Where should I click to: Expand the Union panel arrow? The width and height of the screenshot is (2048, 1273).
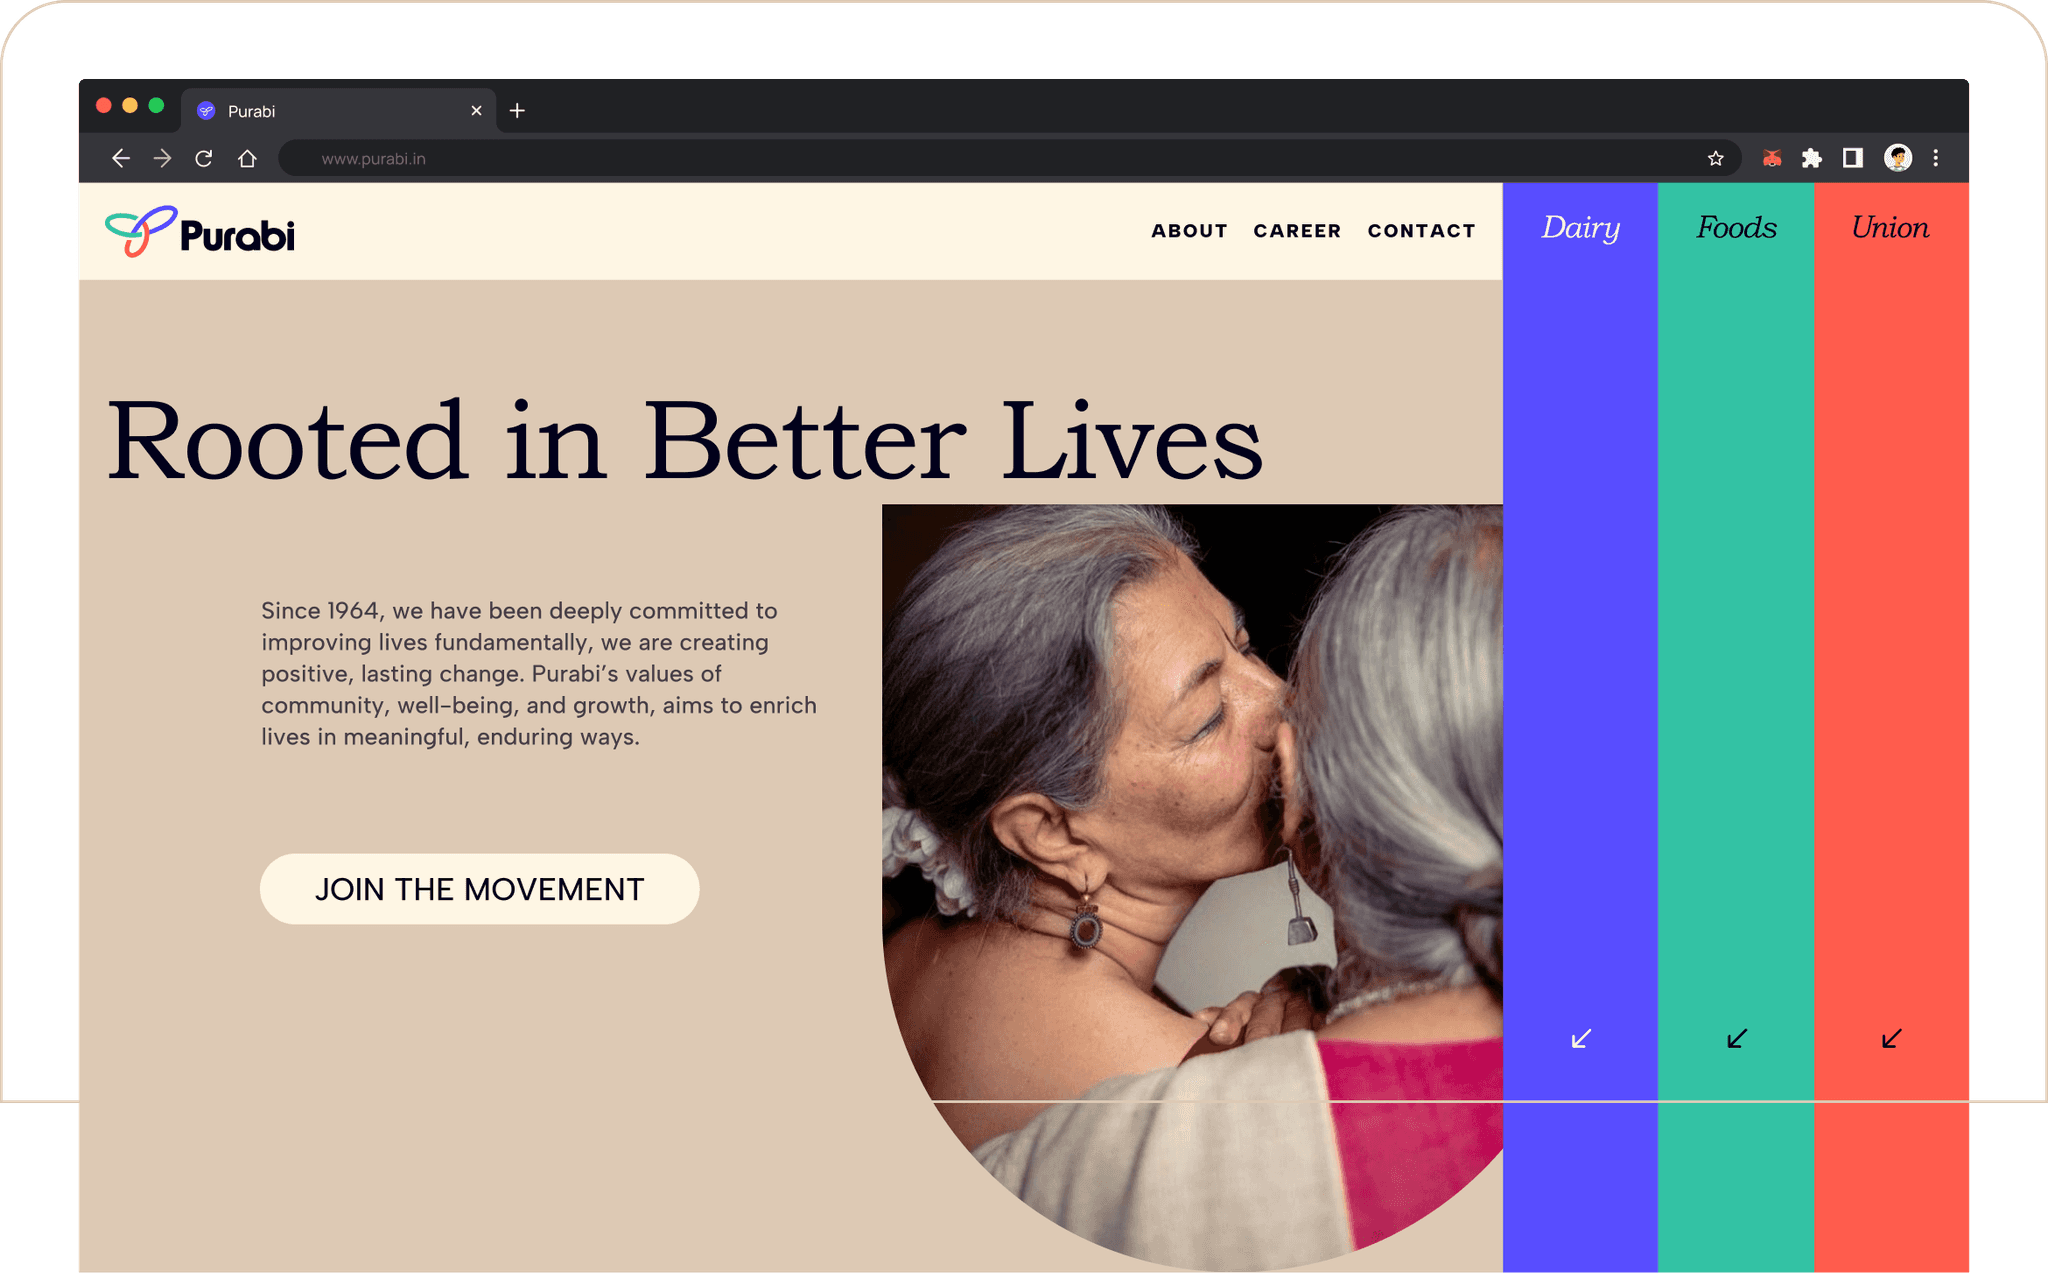1892,1039
